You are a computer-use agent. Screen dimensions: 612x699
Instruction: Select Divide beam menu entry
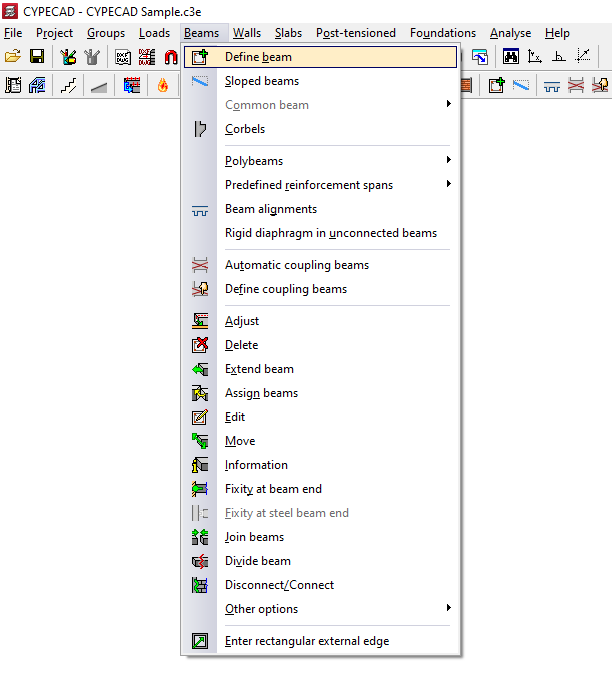click(x=320, y=561)
